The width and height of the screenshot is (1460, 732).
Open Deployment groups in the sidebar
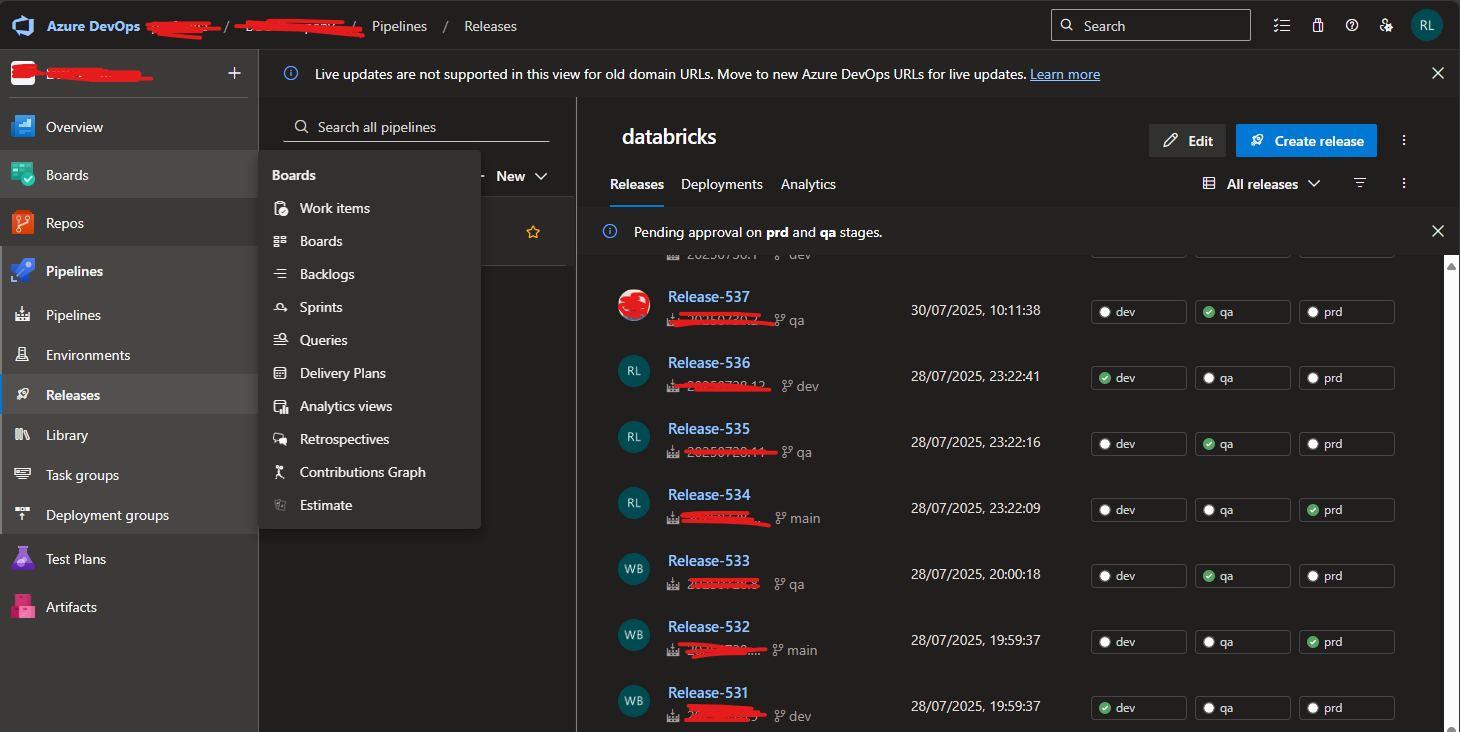(129, 515)
